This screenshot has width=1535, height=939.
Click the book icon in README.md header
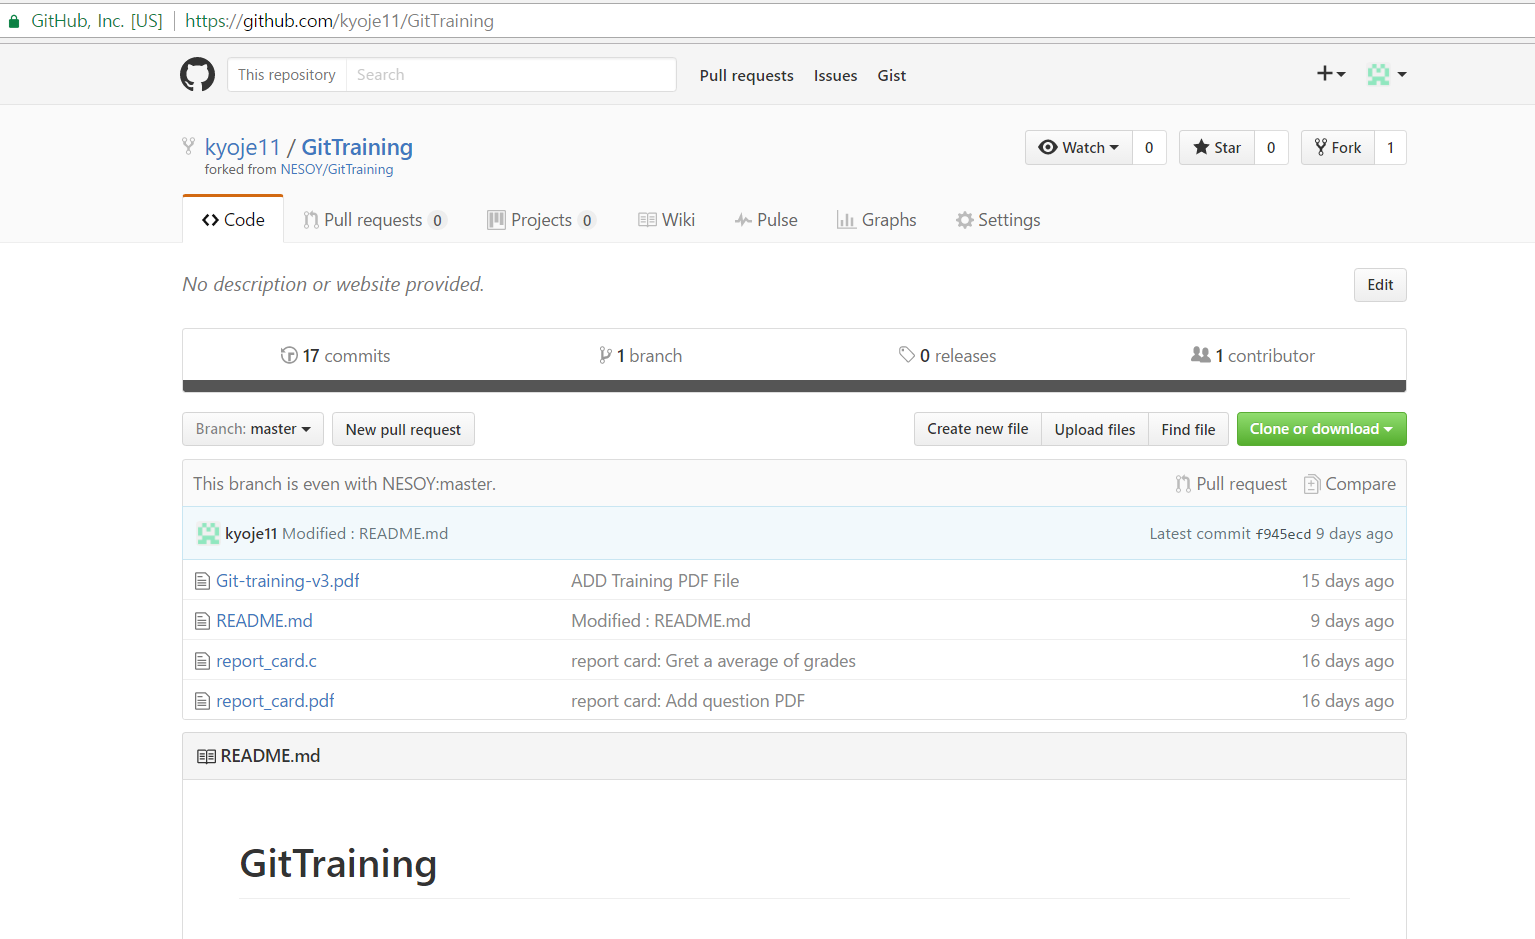click(x=206, y=756)
